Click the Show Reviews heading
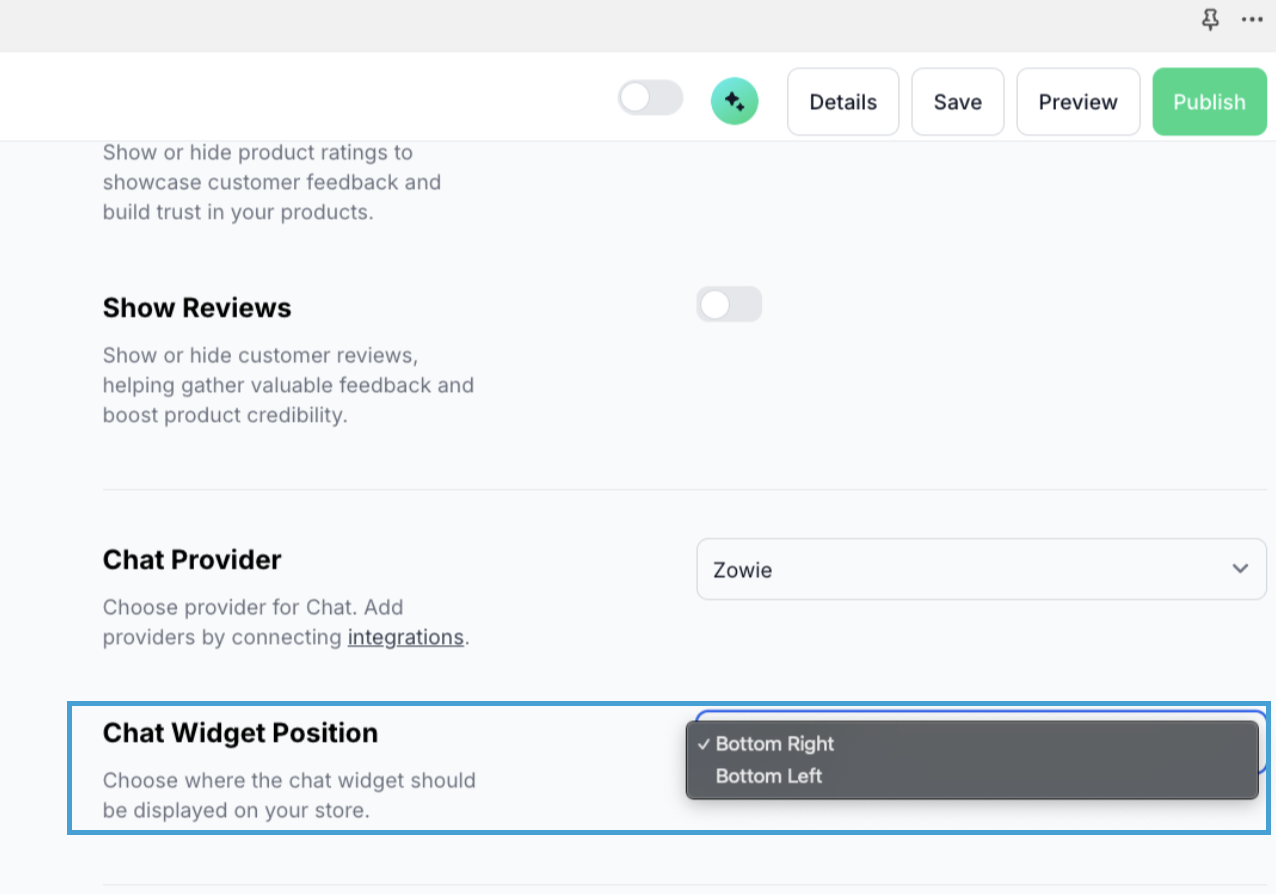This screenshot has height=894, width=1276. [x=197, y=308]
